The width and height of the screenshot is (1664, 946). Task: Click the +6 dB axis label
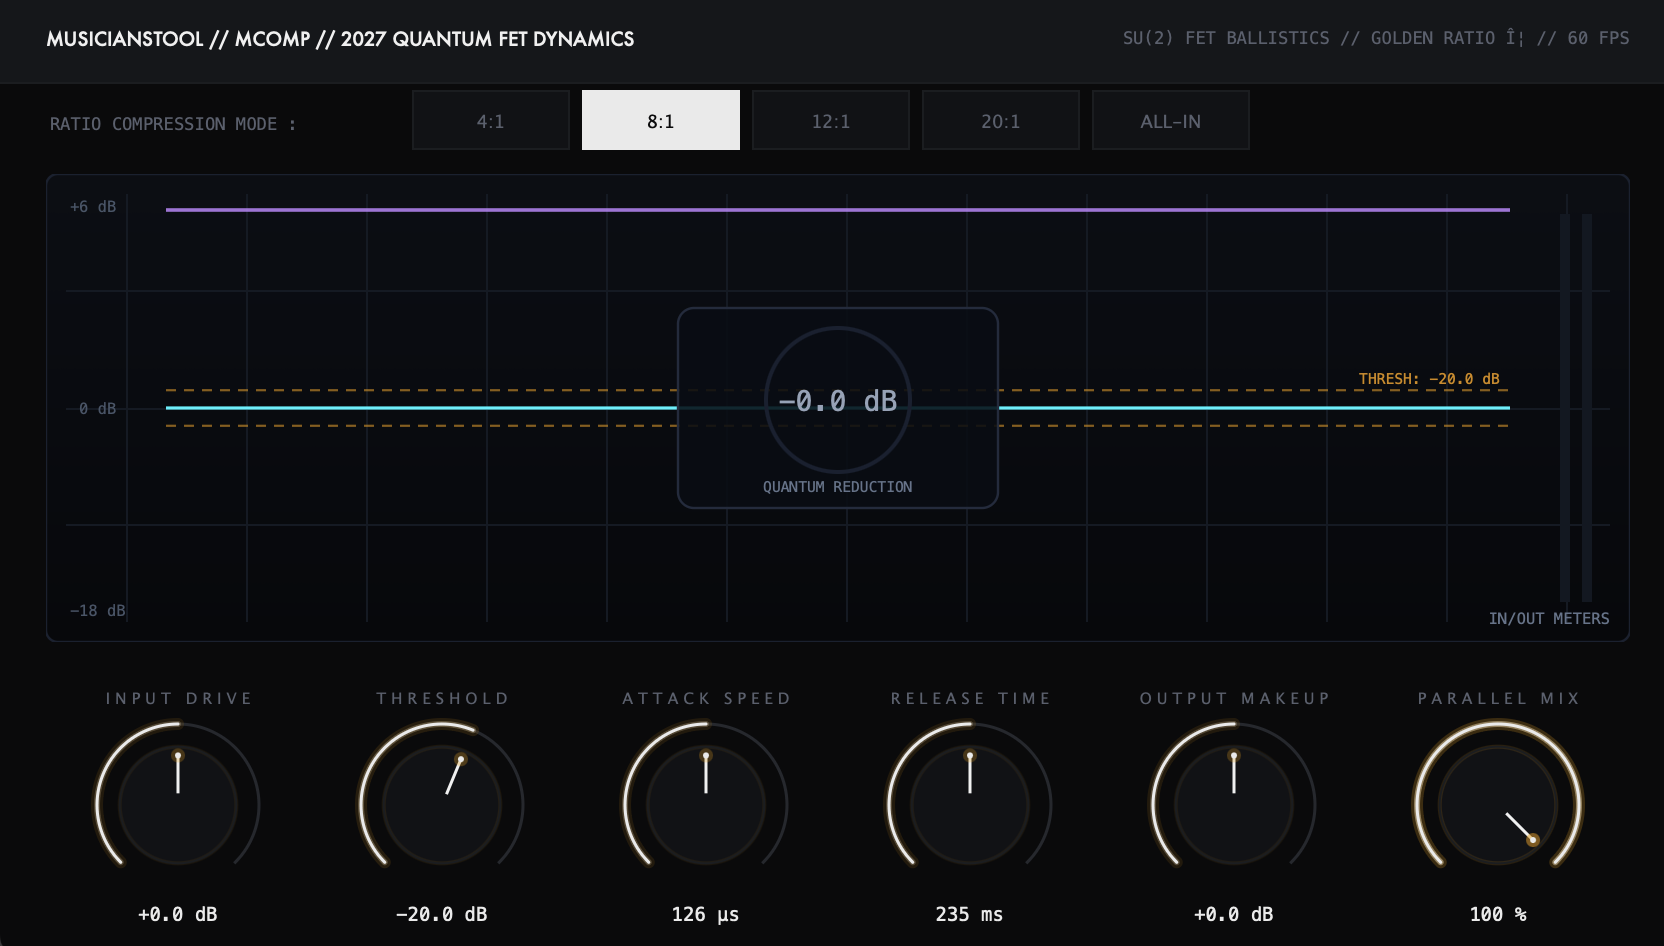[93, 207]
